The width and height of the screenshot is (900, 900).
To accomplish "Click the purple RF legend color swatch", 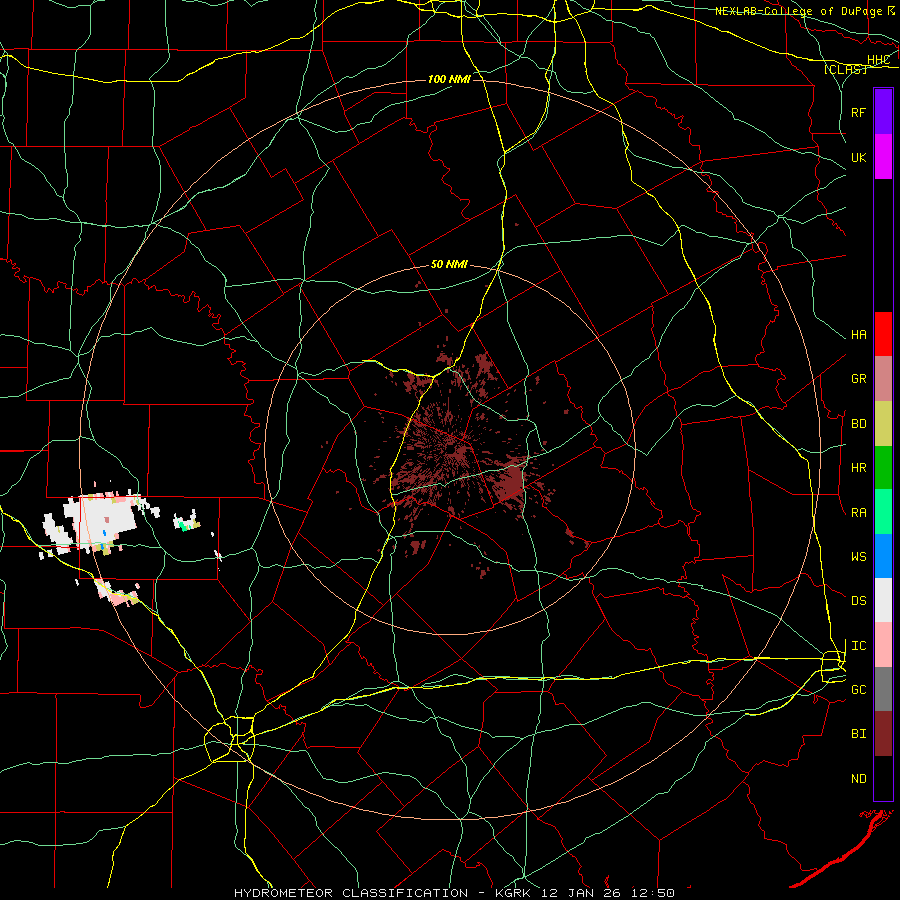I will (883, 112).
